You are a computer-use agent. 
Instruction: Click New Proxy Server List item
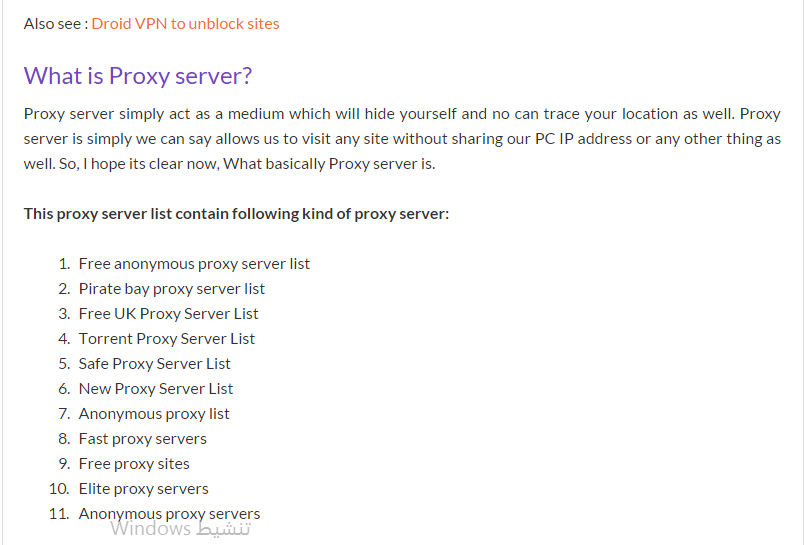(156, 389)
